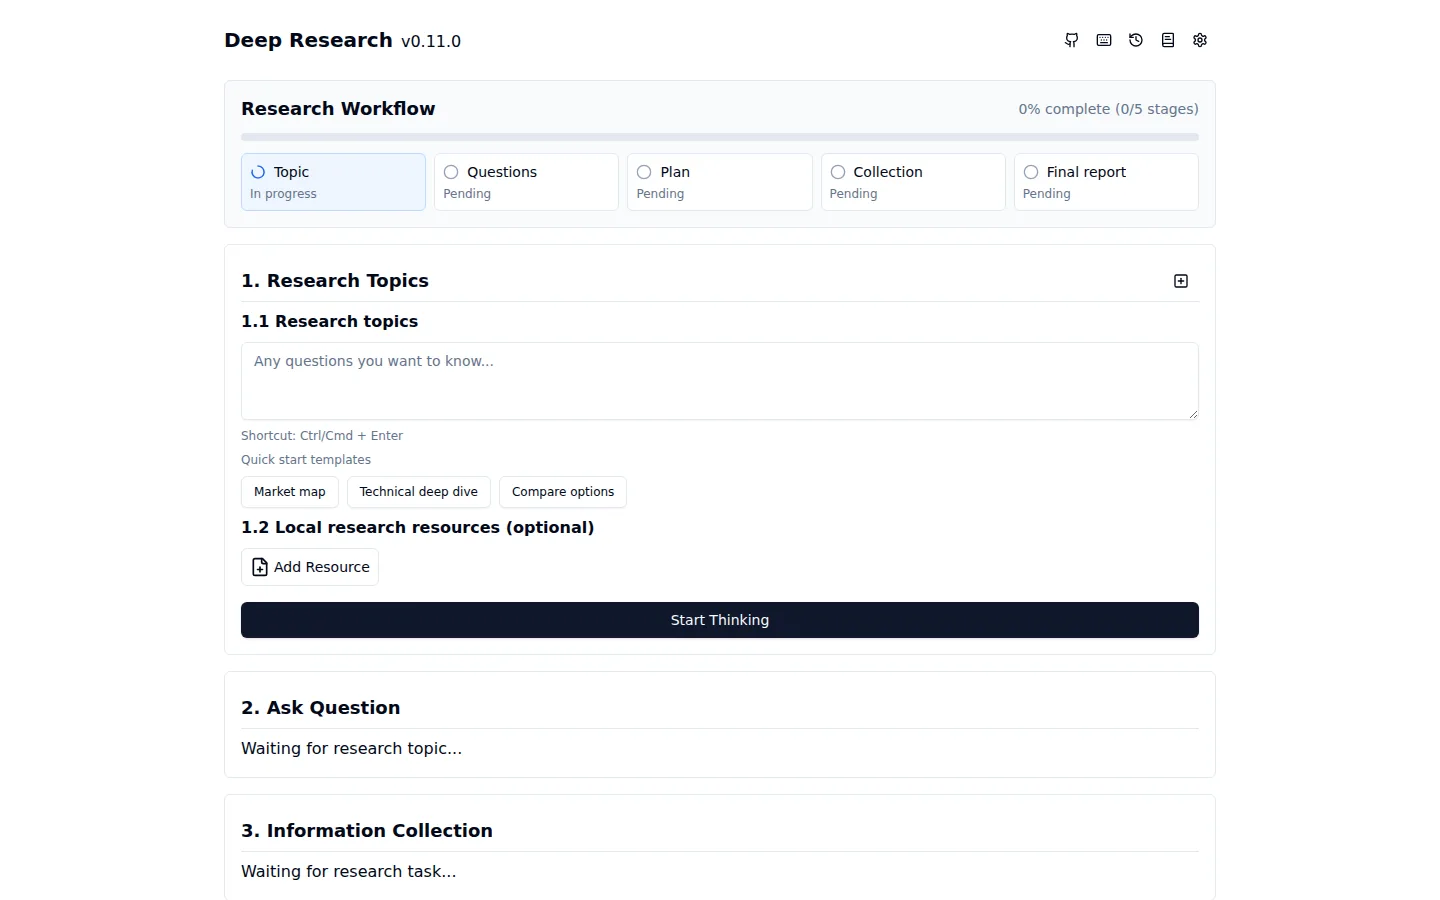Screen dimensions: 1440x900
Task: Open settings gear icon
Action: [x=1200, y=40]
